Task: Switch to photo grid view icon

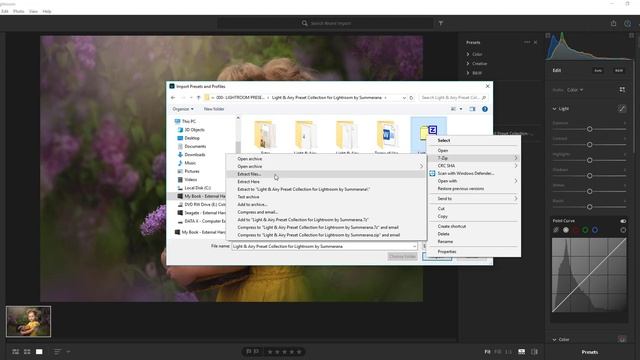Action: click(x=16, y=351)
